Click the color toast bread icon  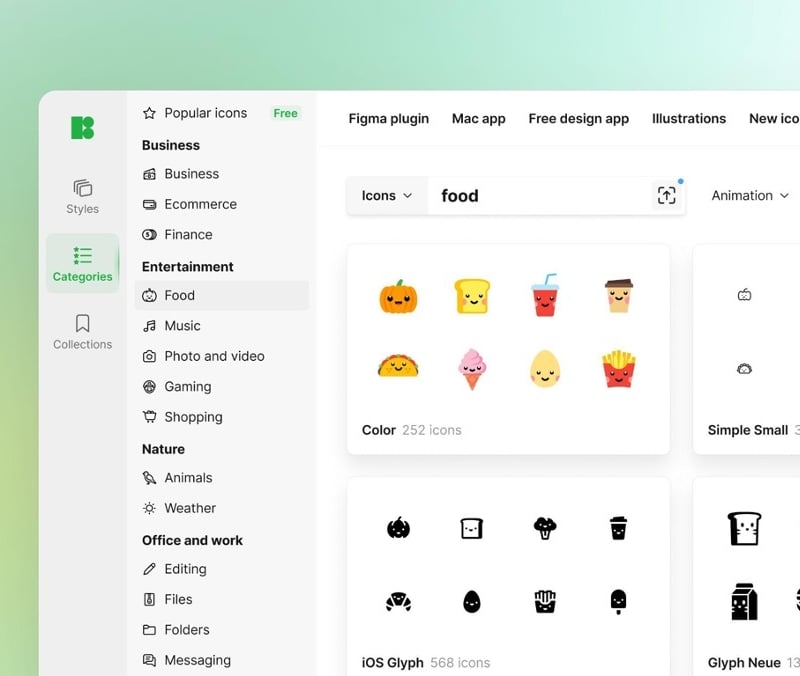pos(472,296)
